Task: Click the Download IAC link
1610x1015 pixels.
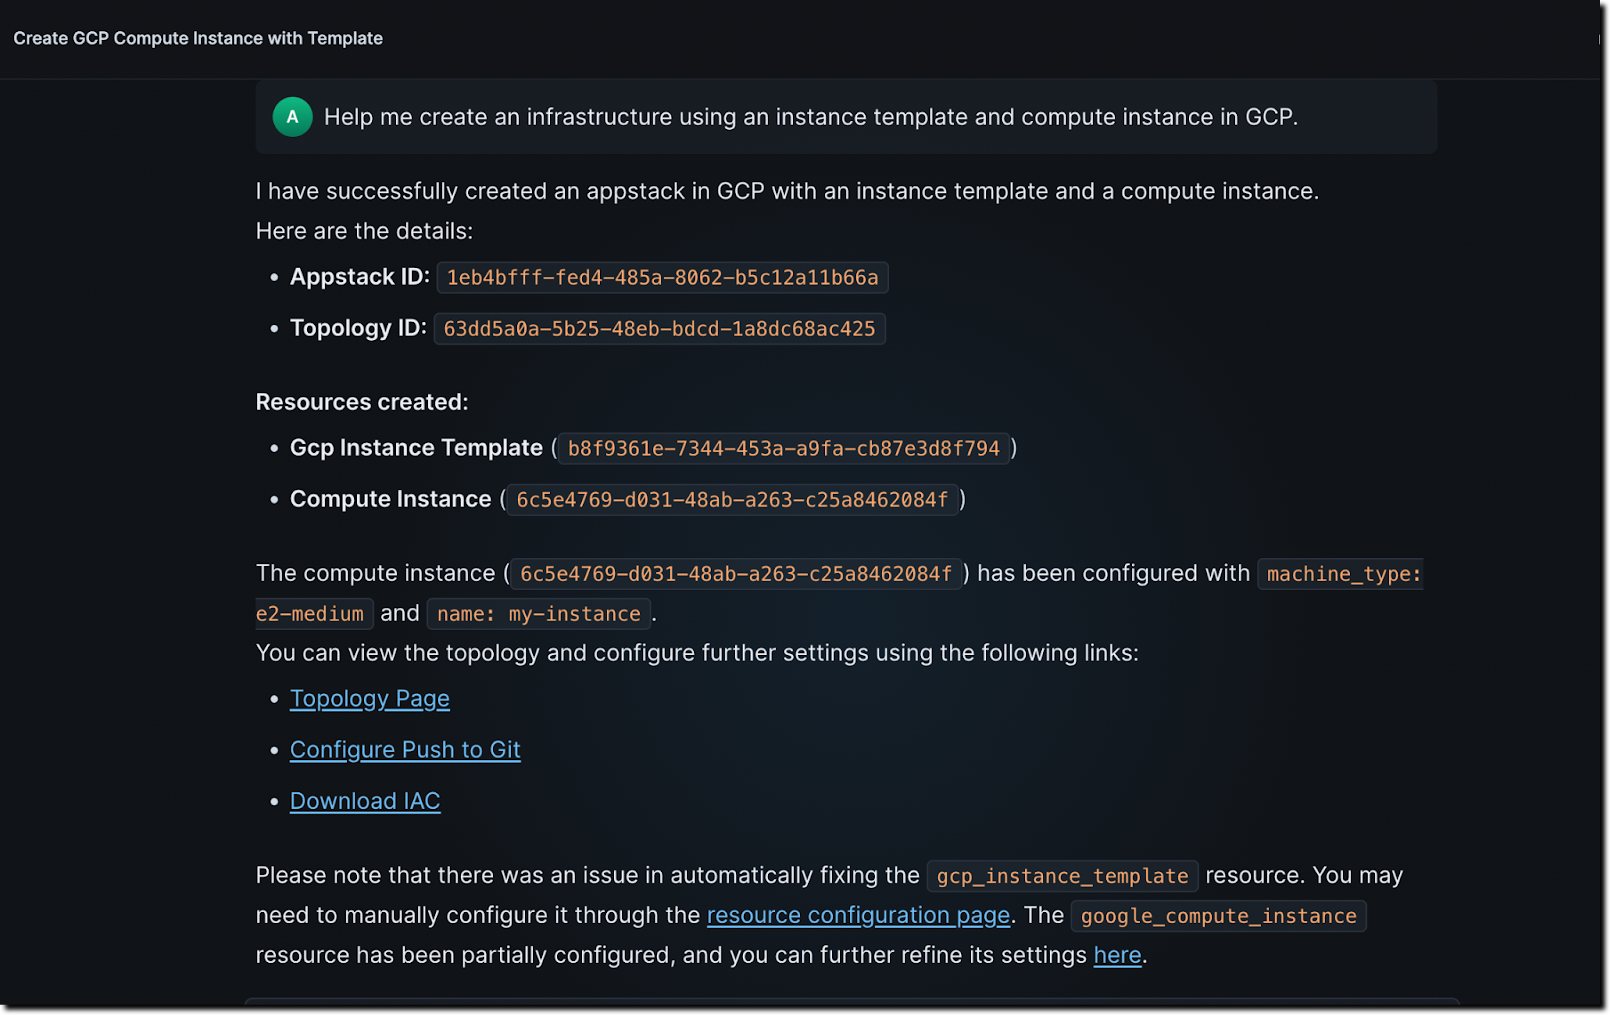Action: pos(365,801)
